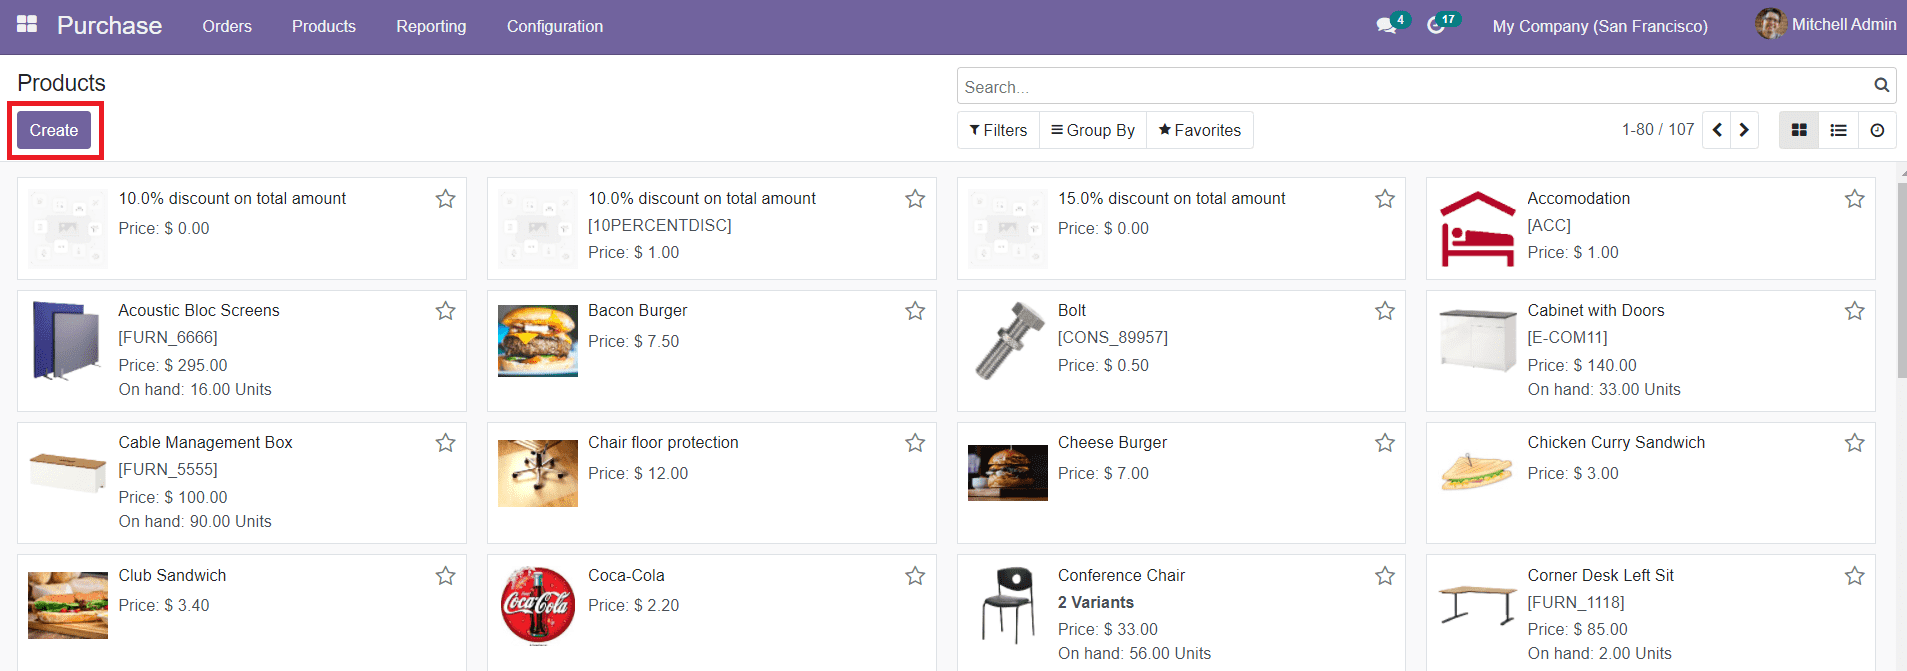Toggle favorite on Coca-Cola
This screenshot has height=671, width=1907.
coord(914,576)
